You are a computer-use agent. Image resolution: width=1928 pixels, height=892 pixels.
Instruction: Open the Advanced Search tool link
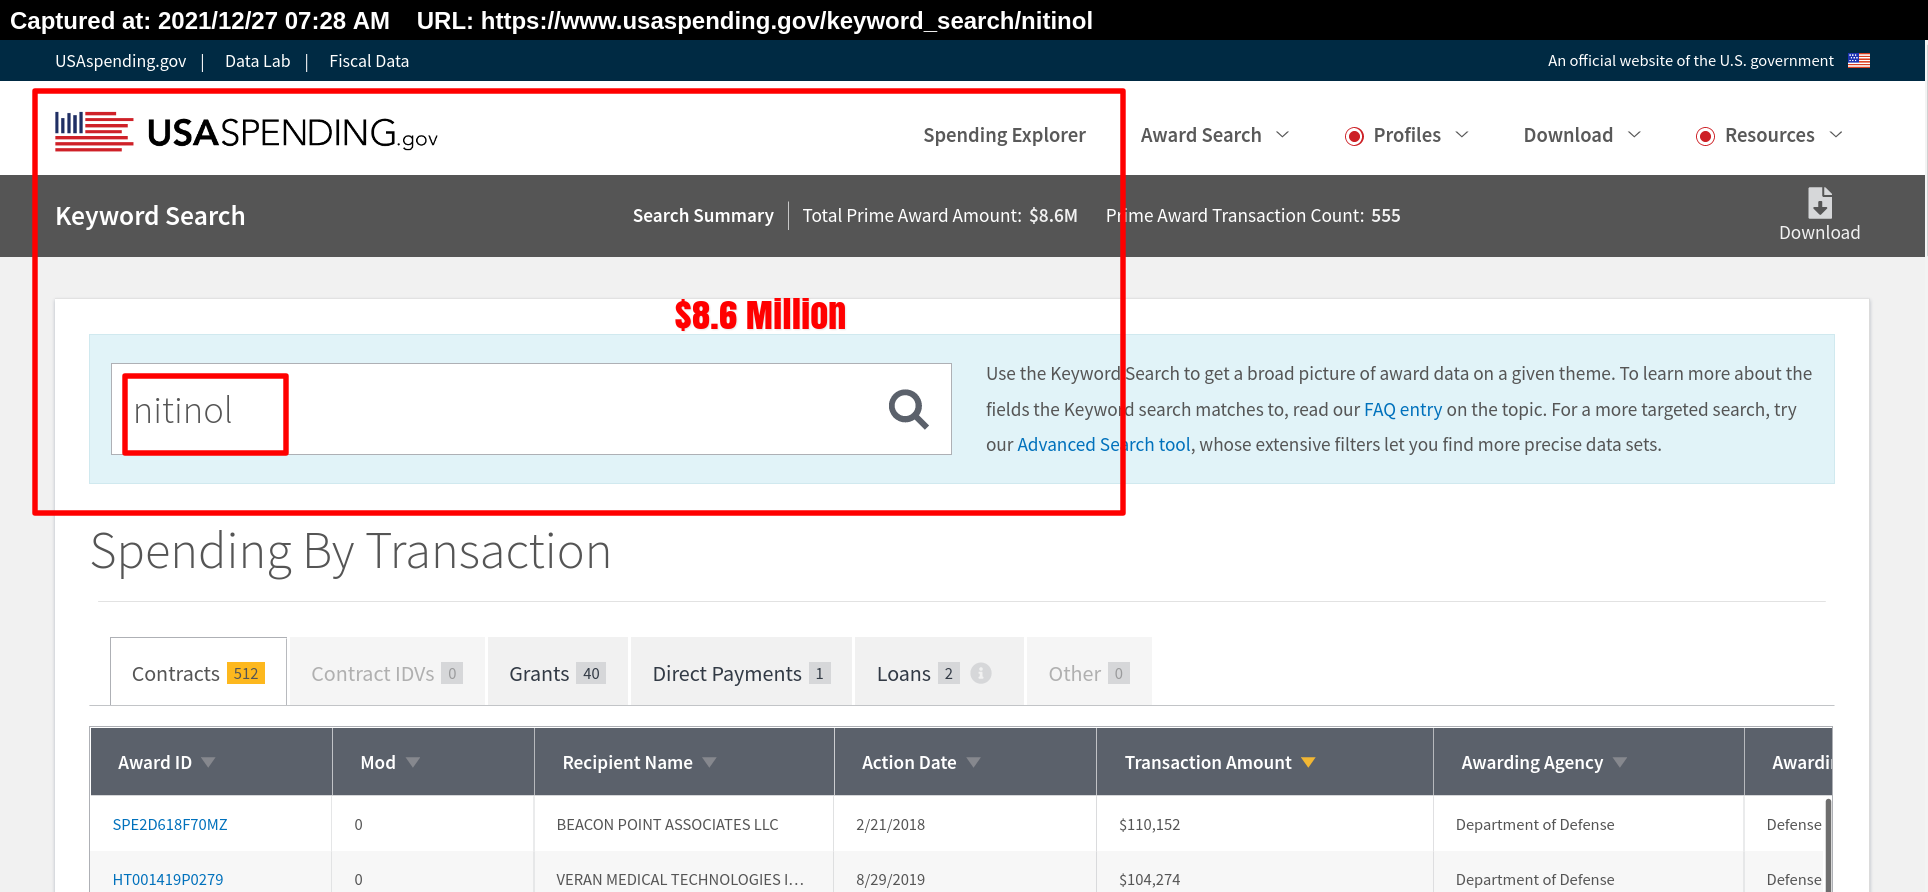[1104, 444]
